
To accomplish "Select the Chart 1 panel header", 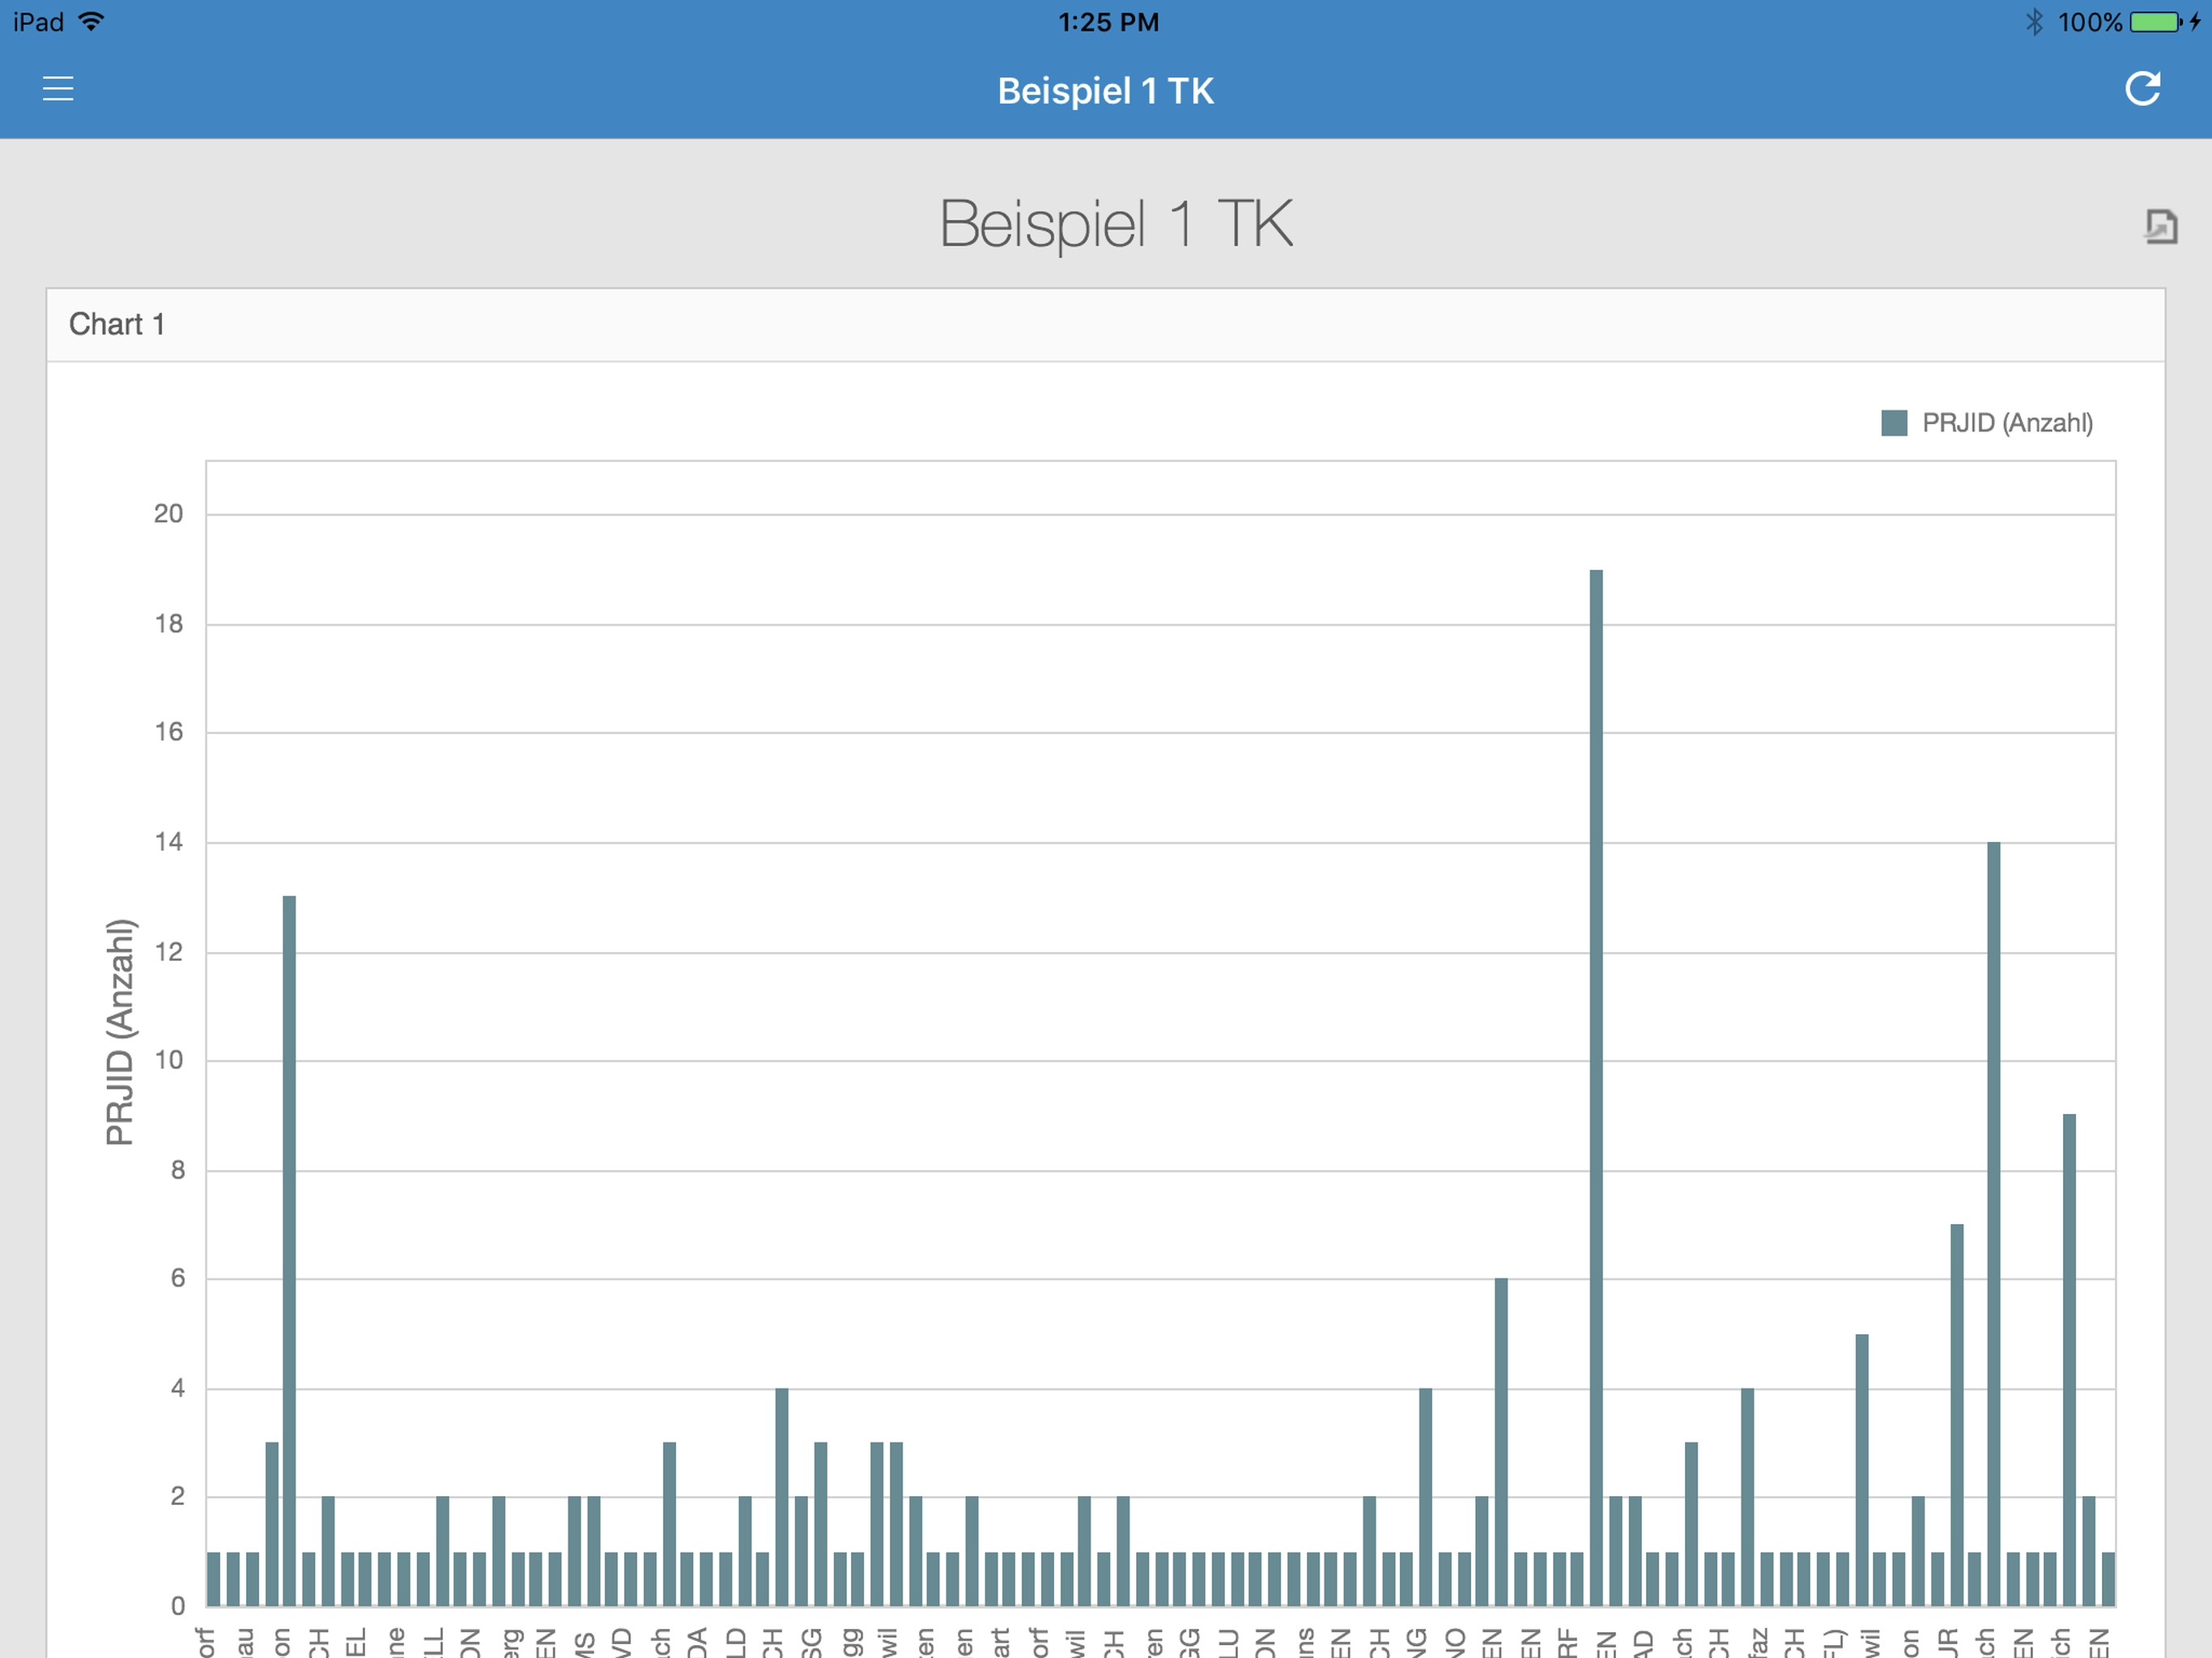I will pyautogui.click(x=117, y=324).
